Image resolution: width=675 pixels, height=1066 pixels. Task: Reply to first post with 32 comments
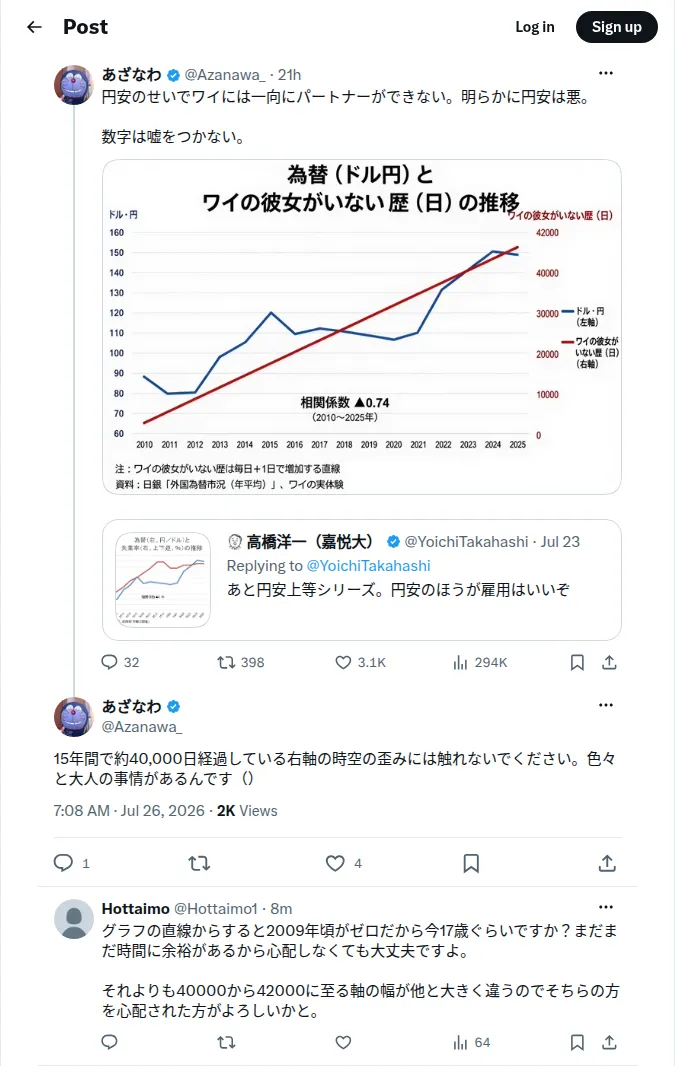120,662
